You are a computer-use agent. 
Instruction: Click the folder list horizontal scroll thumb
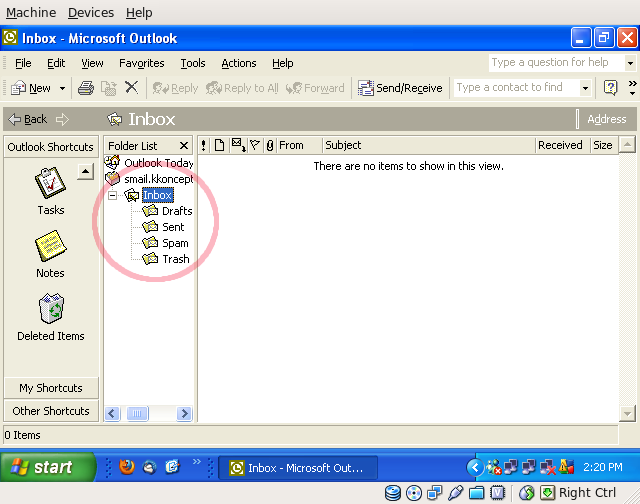(137, 413)
